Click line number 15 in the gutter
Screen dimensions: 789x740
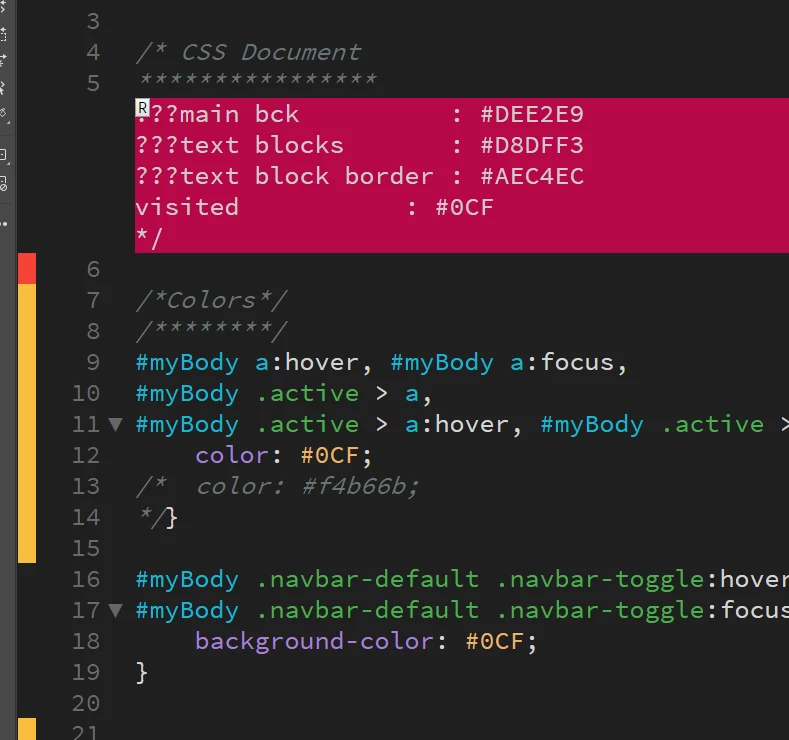[x=86, y=549]
